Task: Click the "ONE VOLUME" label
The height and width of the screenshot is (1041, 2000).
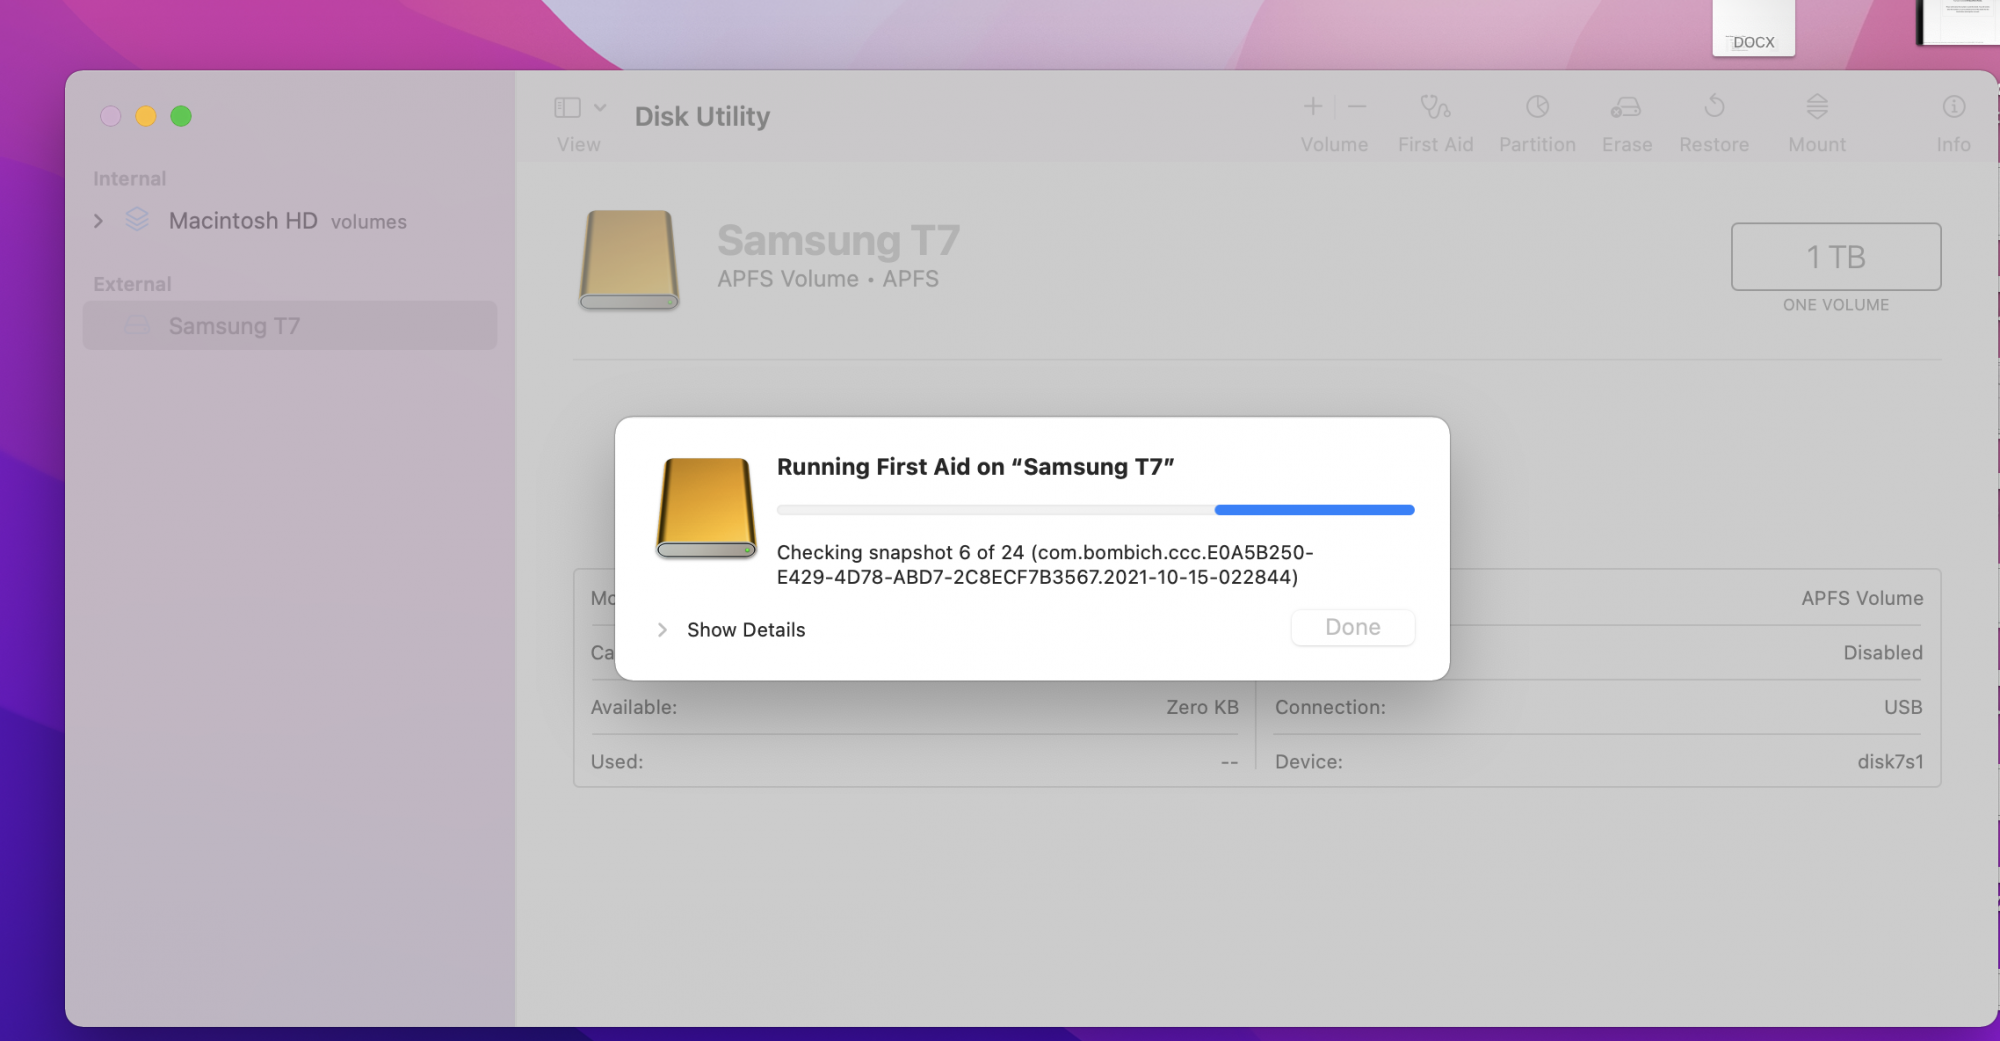Action: point(1836,305)
